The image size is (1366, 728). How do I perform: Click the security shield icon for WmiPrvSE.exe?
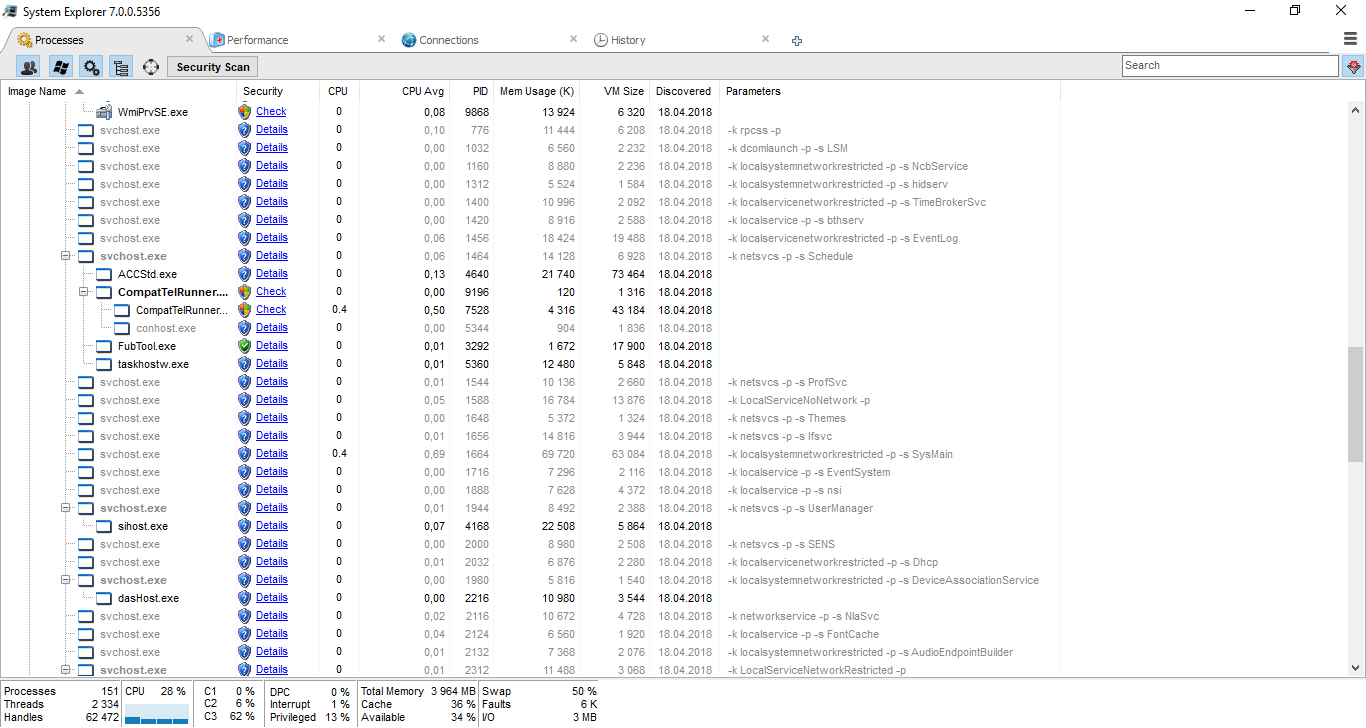245,112
